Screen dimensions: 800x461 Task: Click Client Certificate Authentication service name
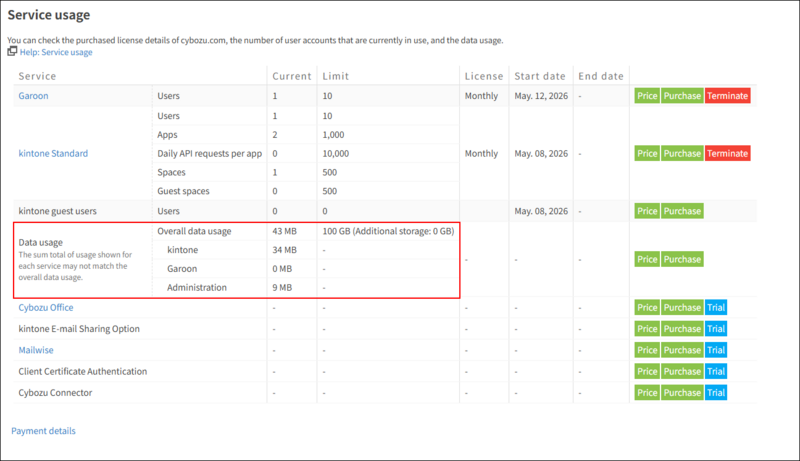pos(83,372)
